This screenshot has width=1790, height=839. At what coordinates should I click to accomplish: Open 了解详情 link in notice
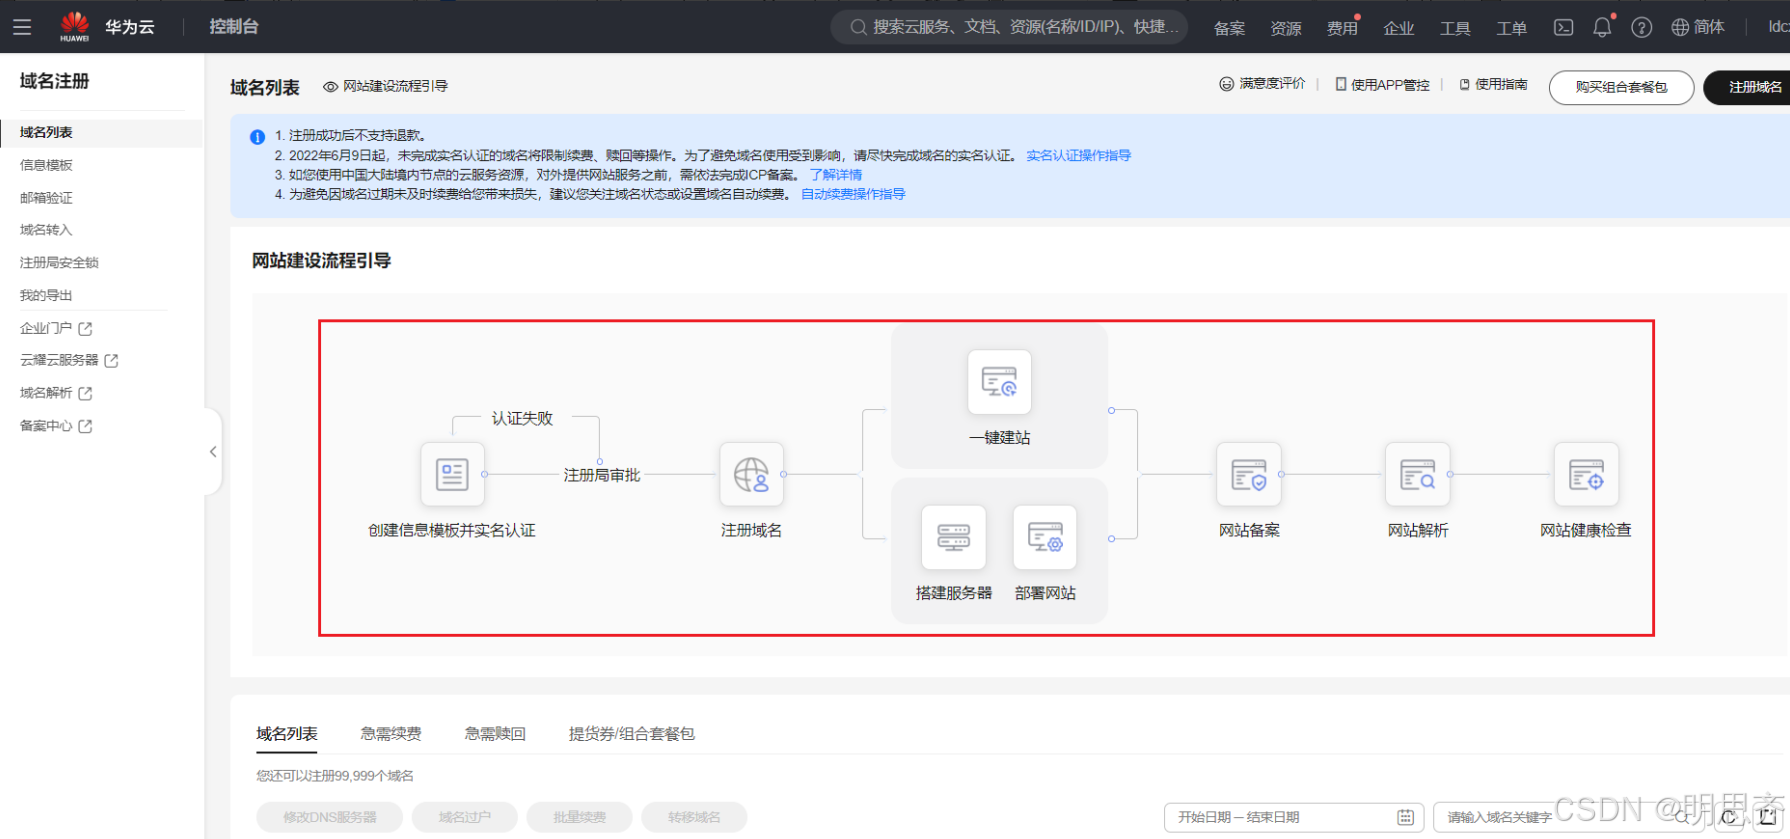coord(836,175)
